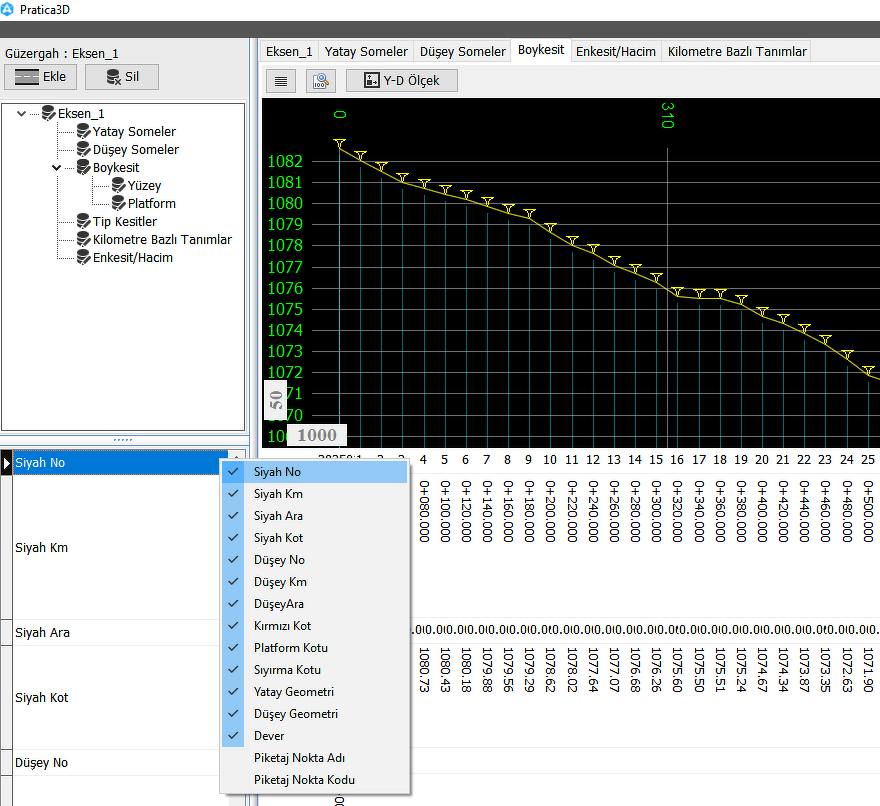
Task: Click the panel splitter dots handle
Action: [x=123, y=440]
